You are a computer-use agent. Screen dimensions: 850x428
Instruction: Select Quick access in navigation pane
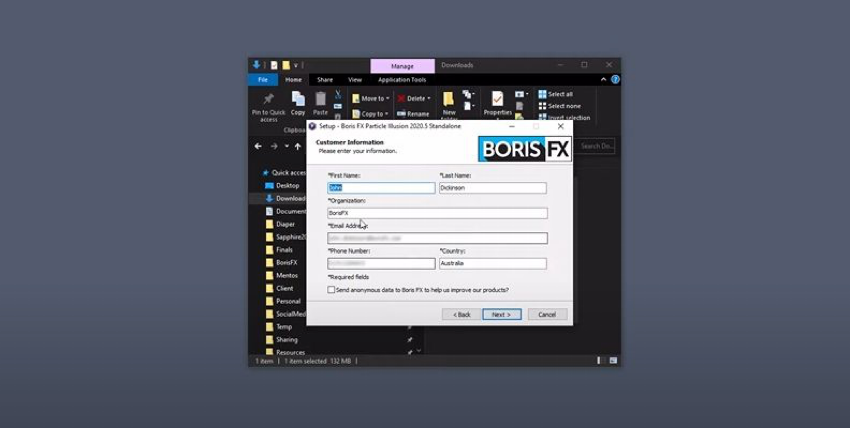(284, 173)
